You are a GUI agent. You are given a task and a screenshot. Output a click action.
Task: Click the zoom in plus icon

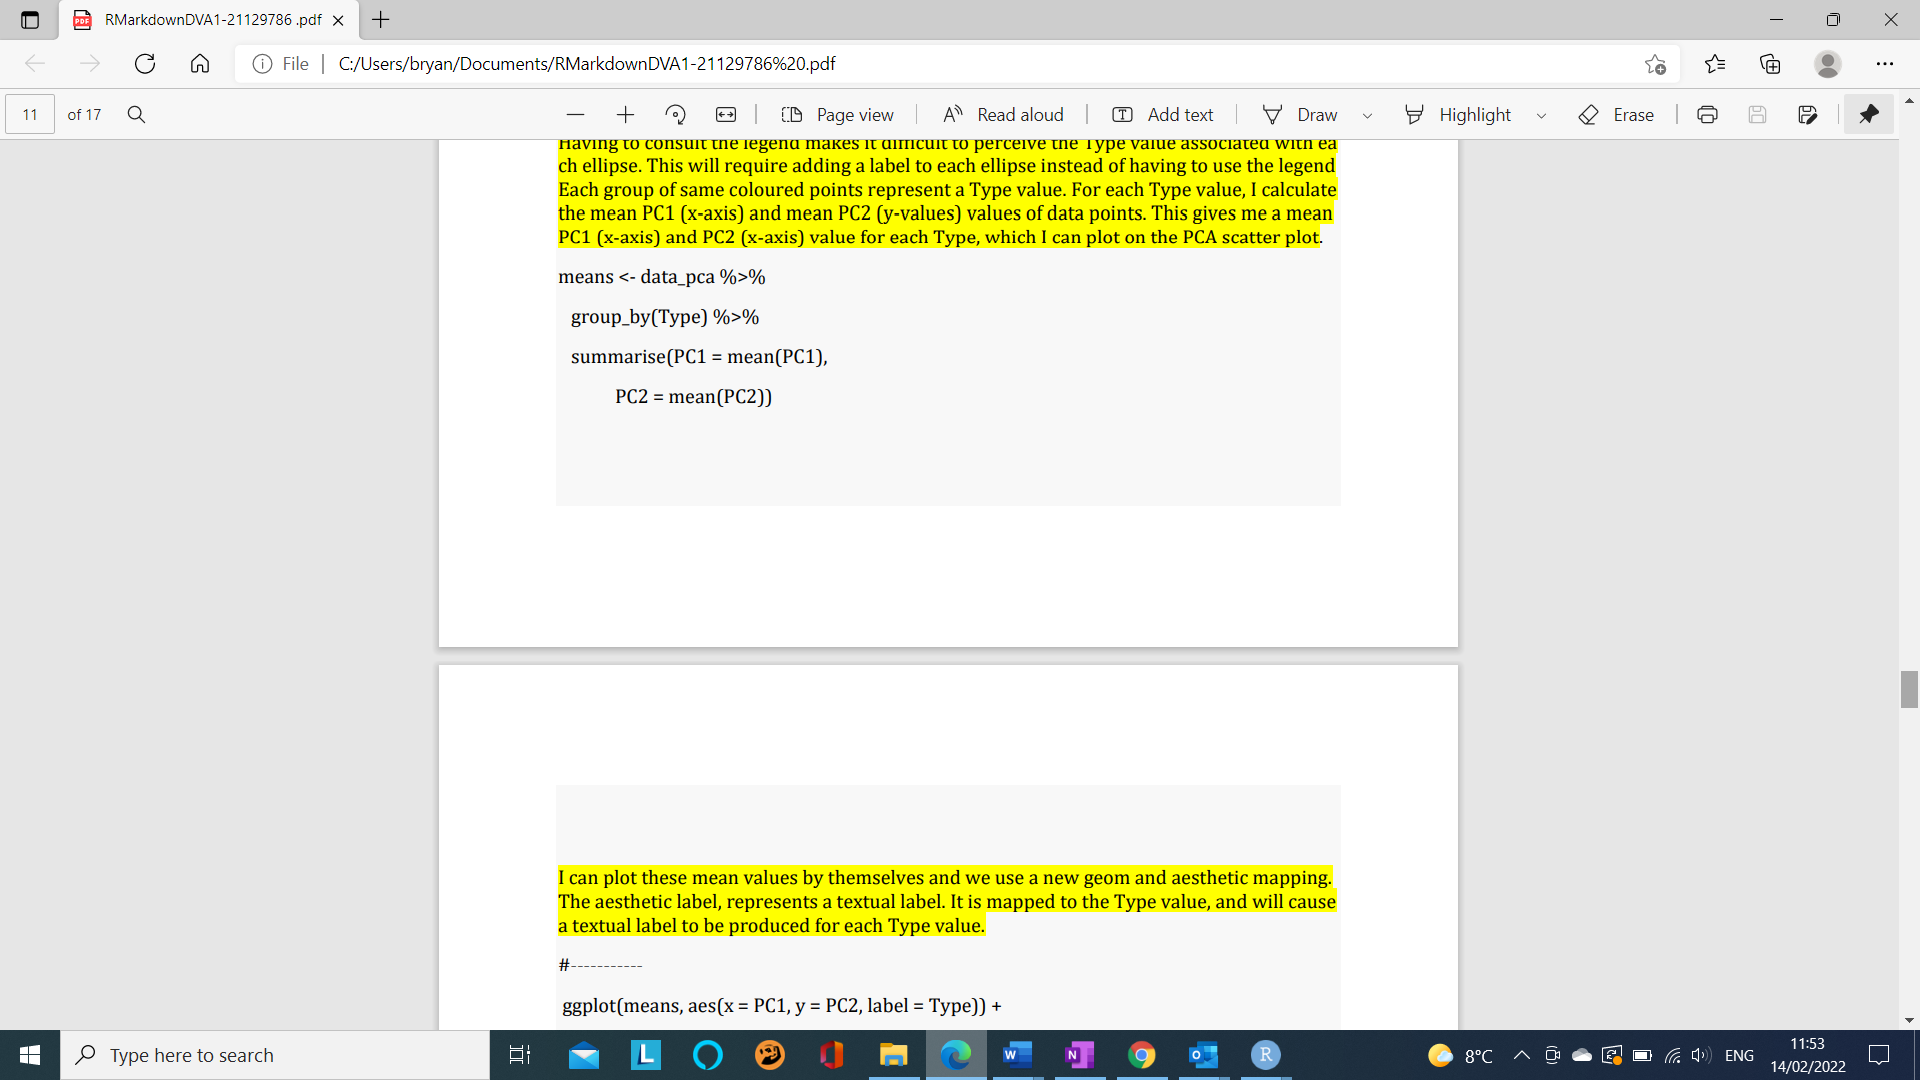point(625,115)
